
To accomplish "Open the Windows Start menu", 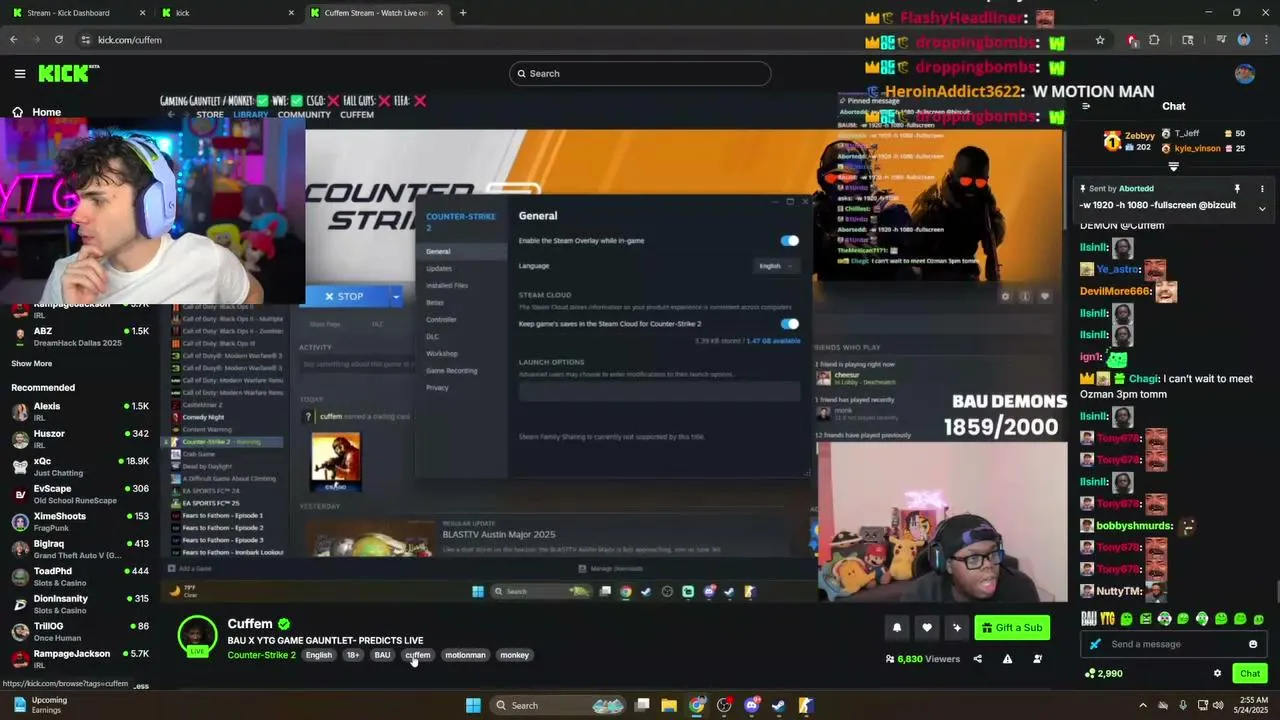I will point(473,705).
